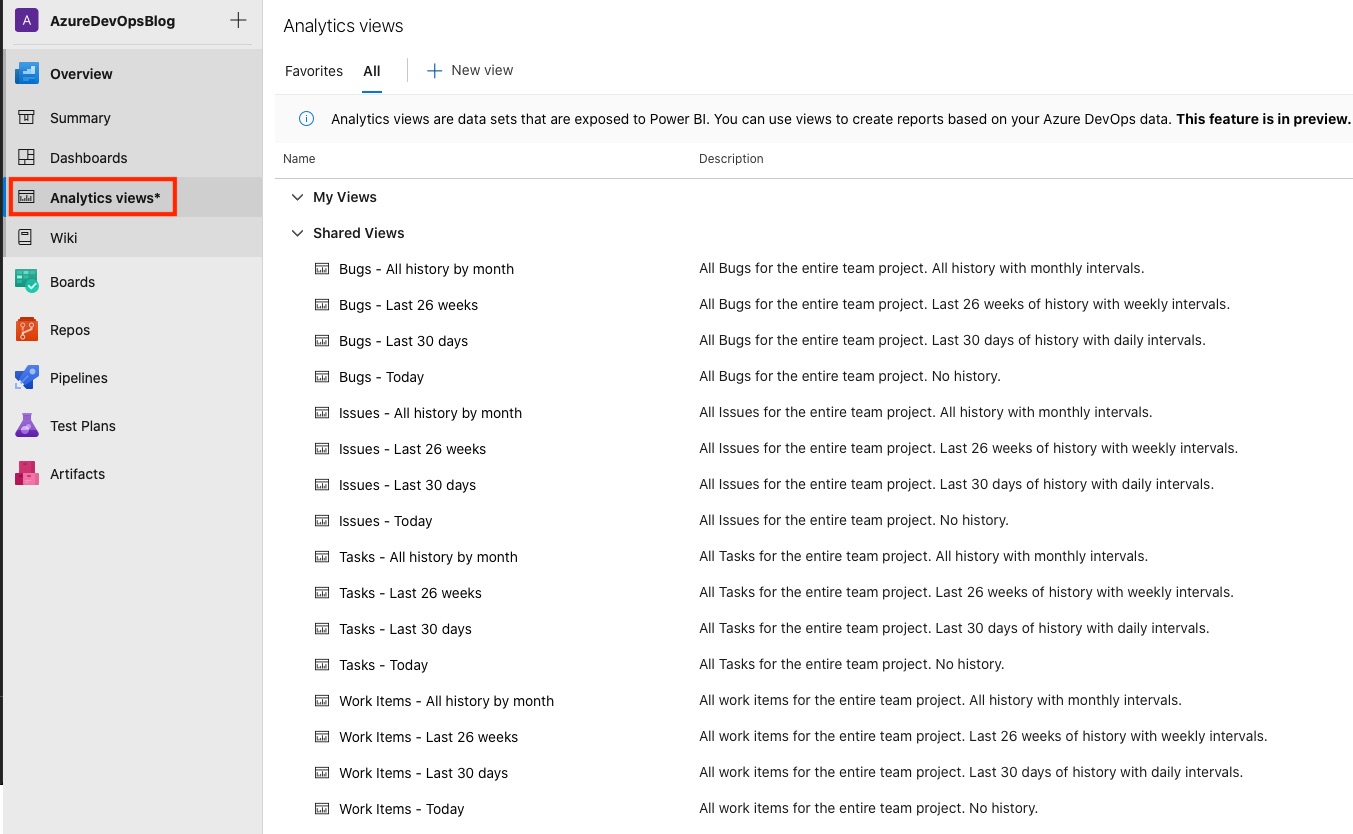Open the Pipelines hub

[79, 378]
